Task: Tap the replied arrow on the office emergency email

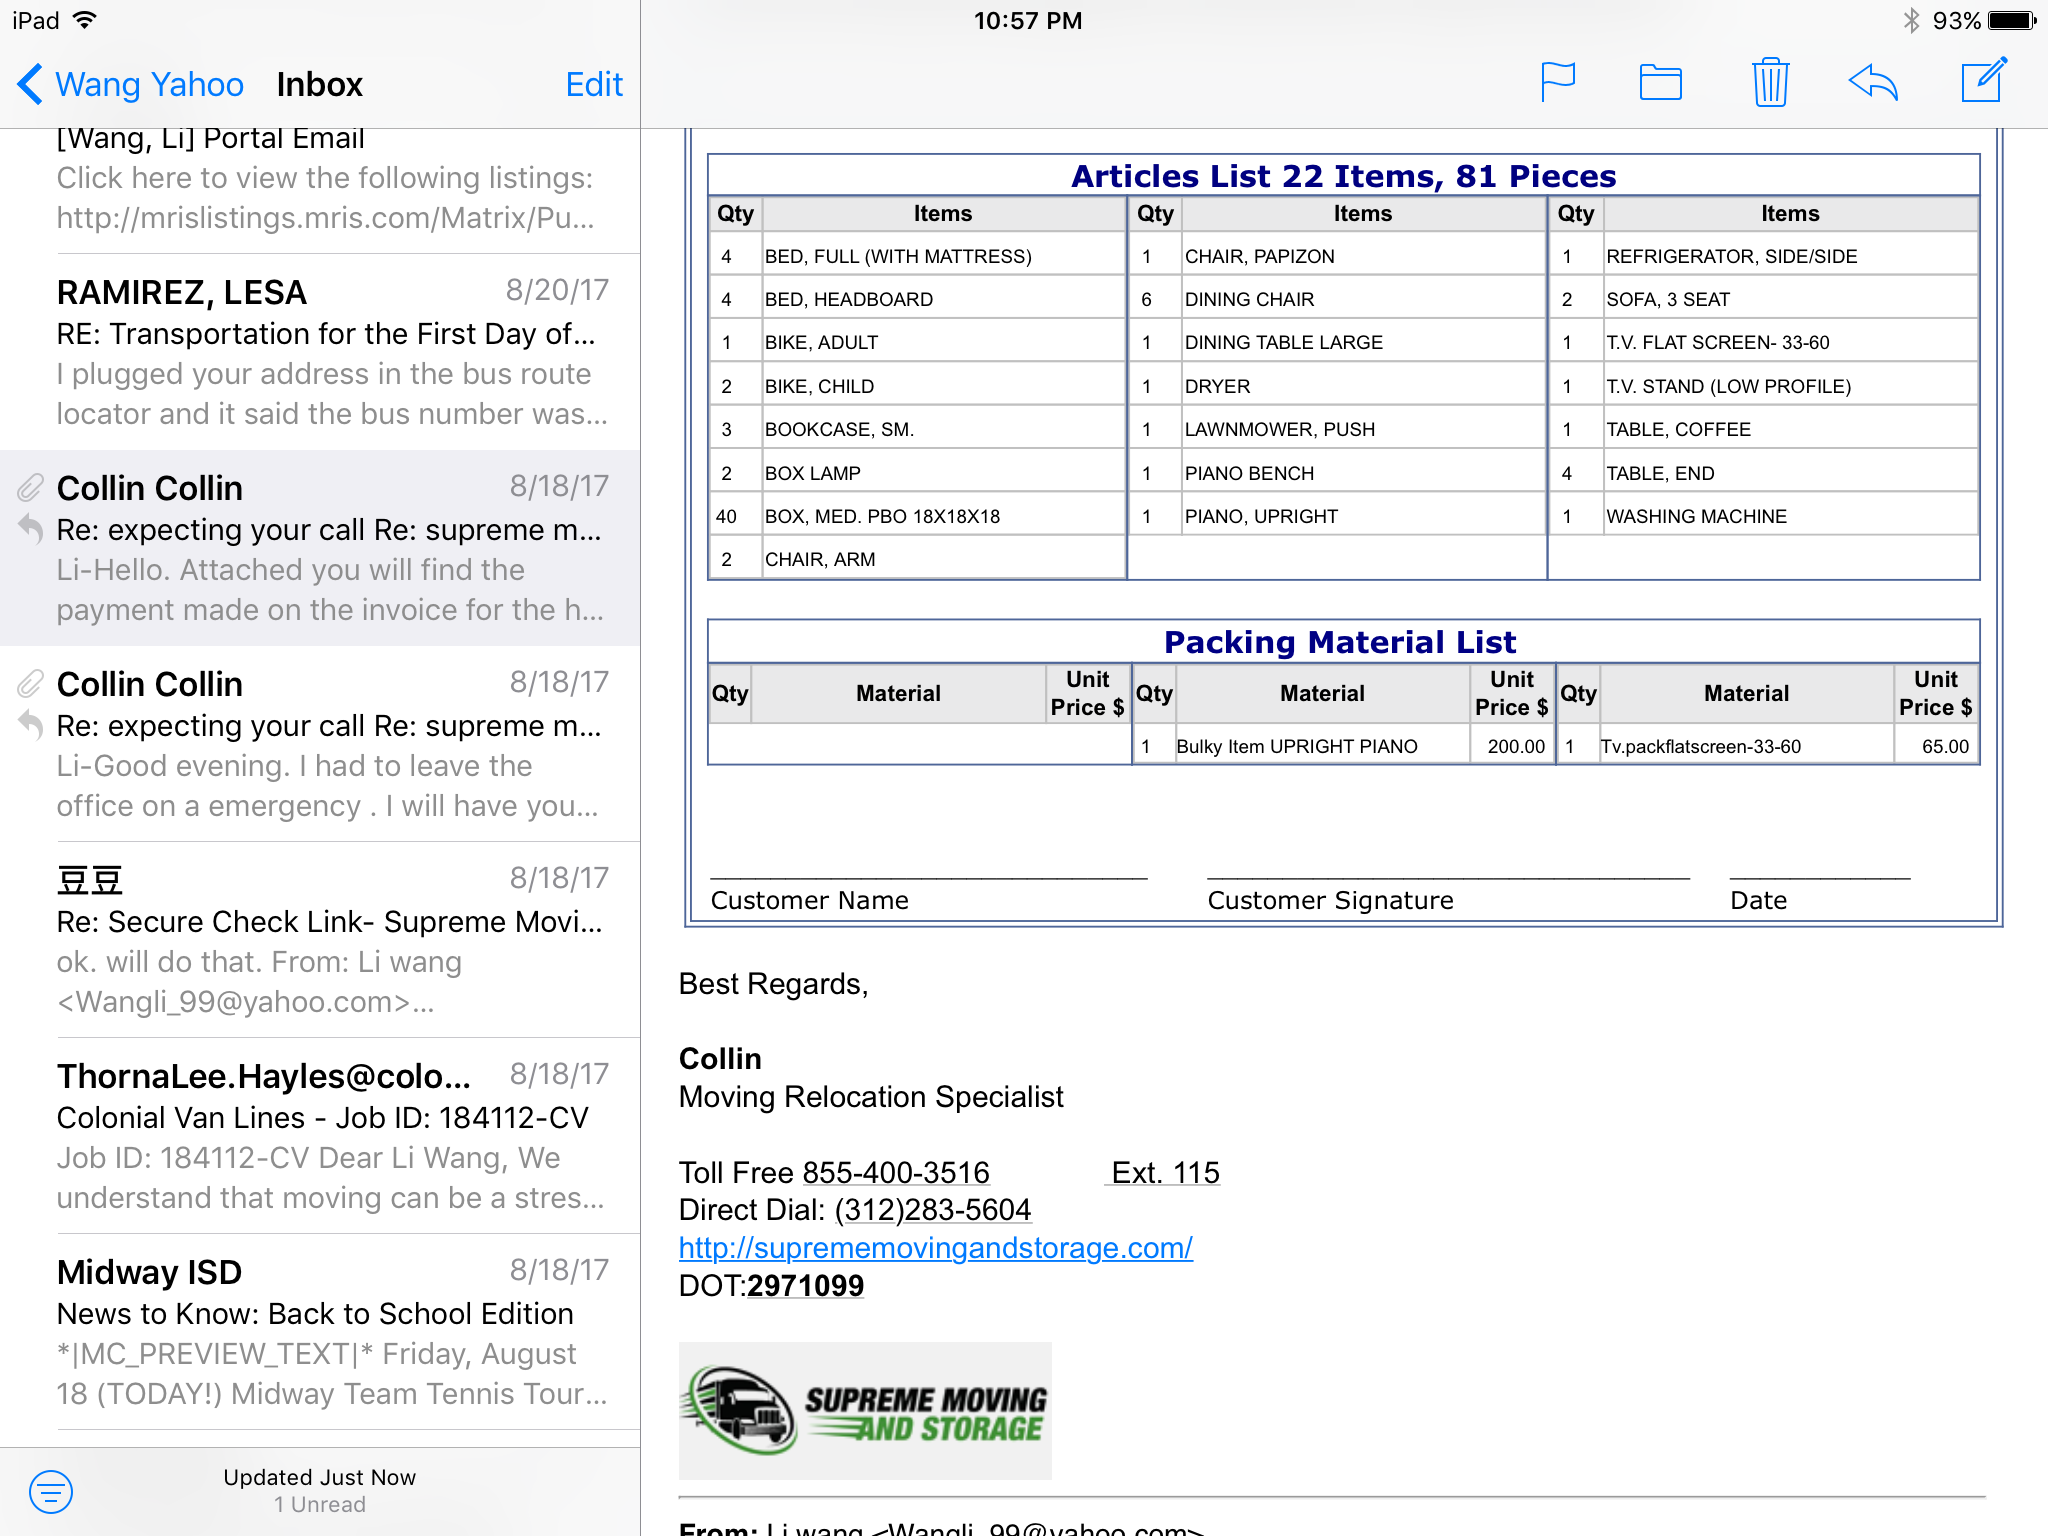Action: (31, 724)
